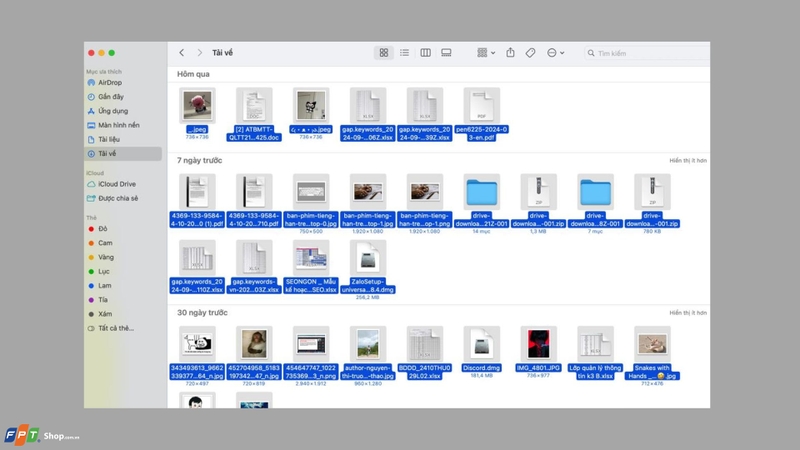This screenshot has height=450, width=800.
Task: Click the Tìm kiếm search field
Action: click(647, 53)
